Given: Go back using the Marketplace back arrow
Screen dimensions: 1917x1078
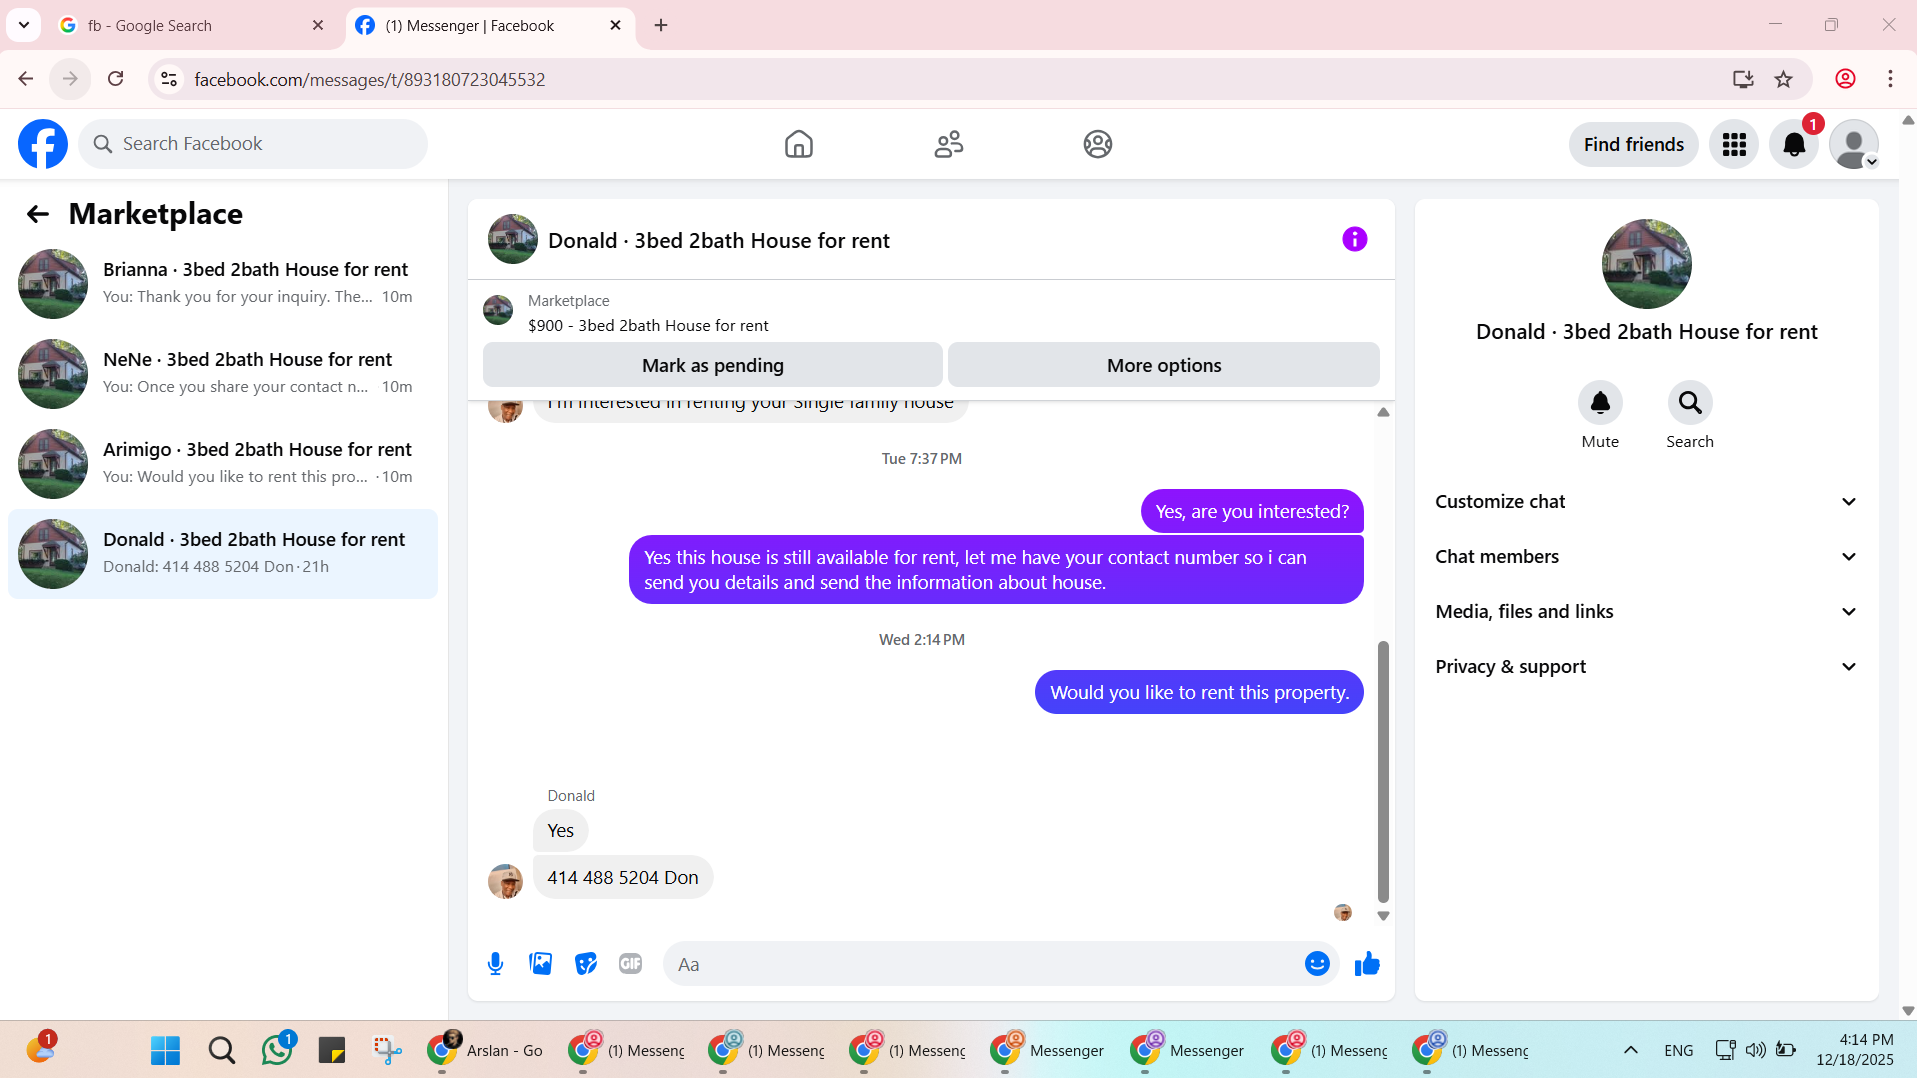Looking at the screenshot, I should tap(38, 214).
